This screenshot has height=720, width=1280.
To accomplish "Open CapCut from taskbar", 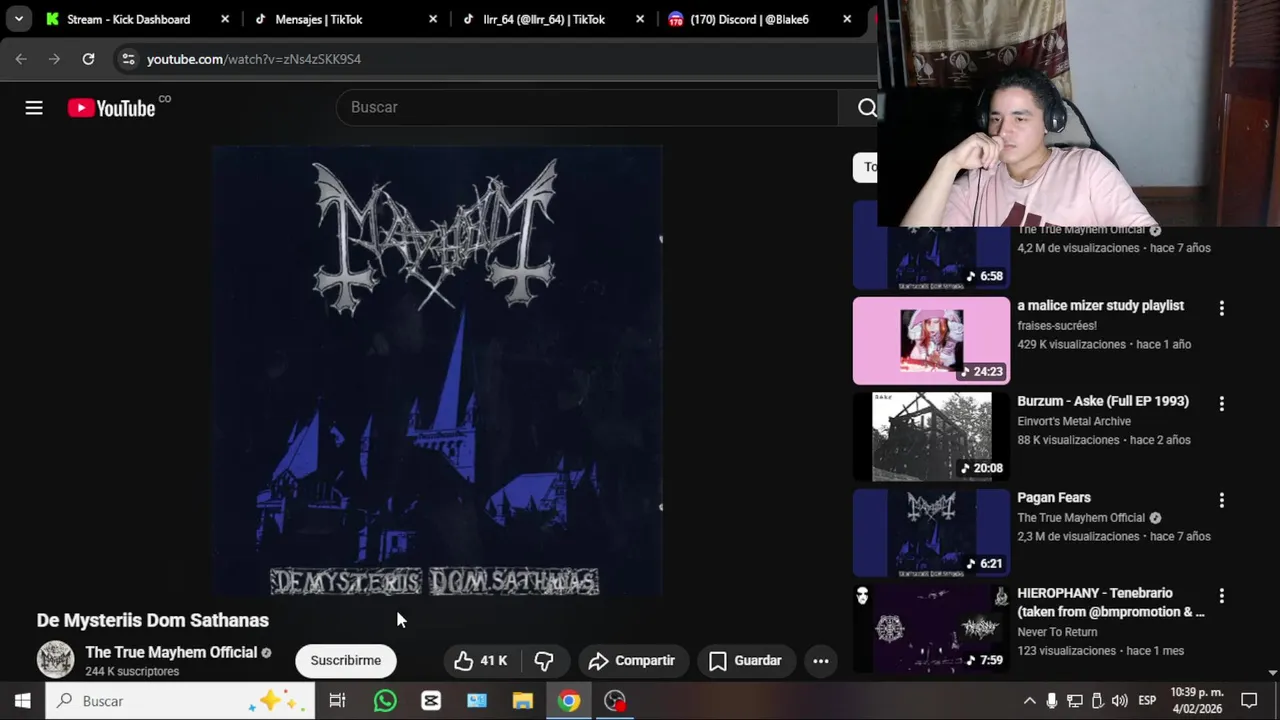I will pyautogui.click(x=431, y=701).
